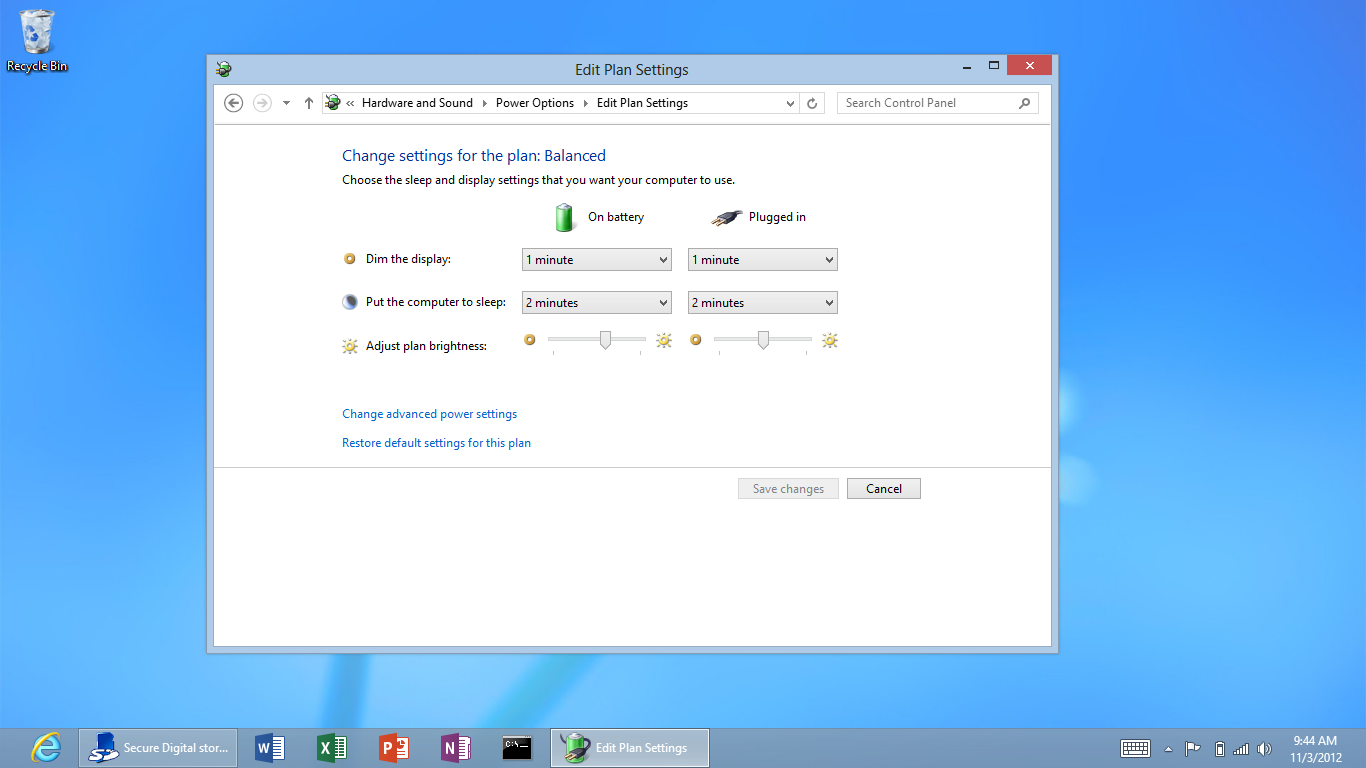The image size is (1366, 768).
Task: Open the Recycle Bin desktop icon
Action: (x=37, y=40)
